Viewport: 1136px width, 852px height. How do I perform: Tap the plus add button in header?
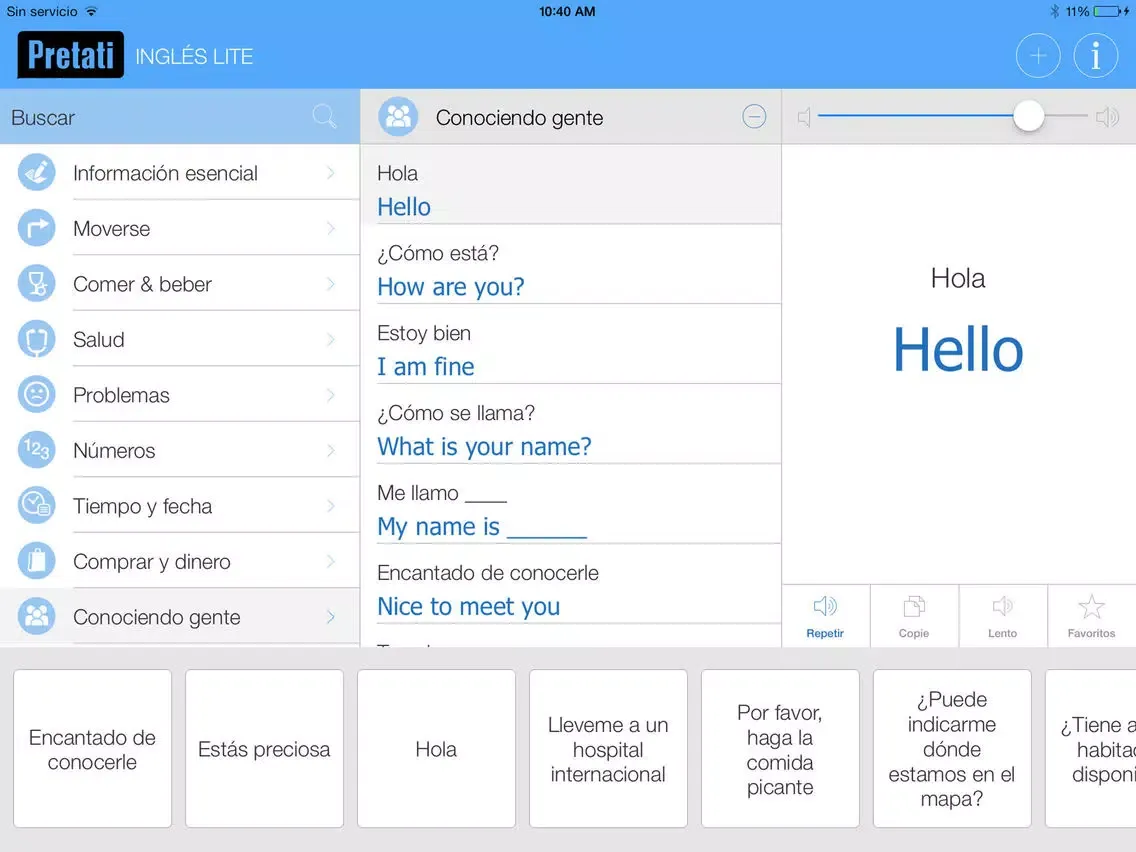click(x=1037, y=56)
